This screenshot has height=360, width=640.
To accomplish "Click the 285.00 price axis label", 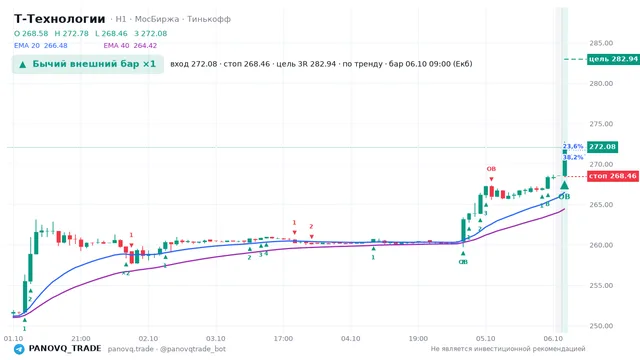I will point(601,43).
